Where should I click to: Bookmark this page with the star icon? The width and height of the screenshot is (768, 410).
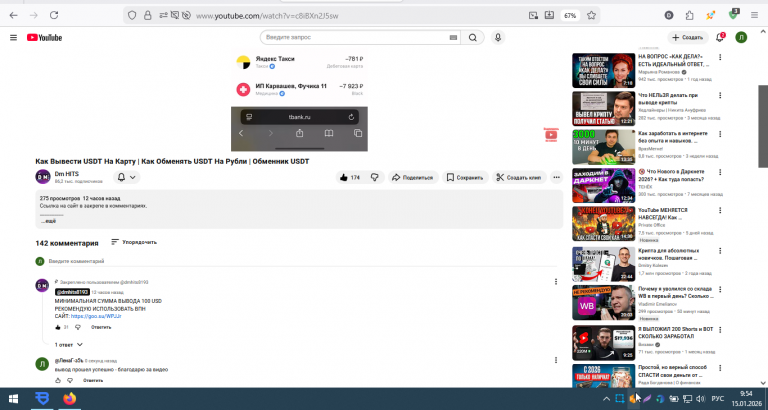(591, 16)
